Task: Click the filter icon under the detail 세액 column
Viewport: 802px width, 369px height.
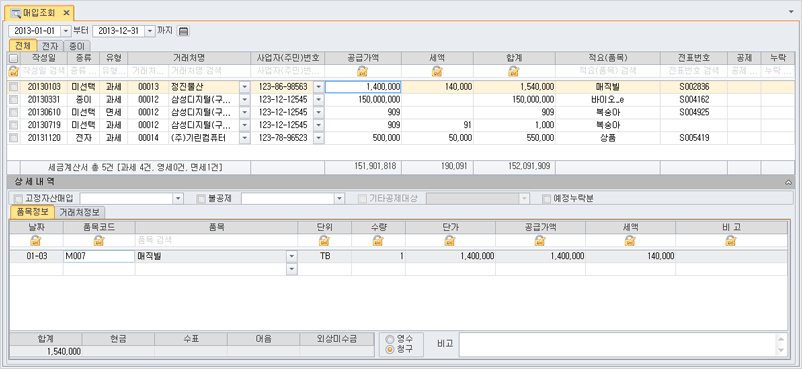Action: pyautogui.click(x=630, y=240)
